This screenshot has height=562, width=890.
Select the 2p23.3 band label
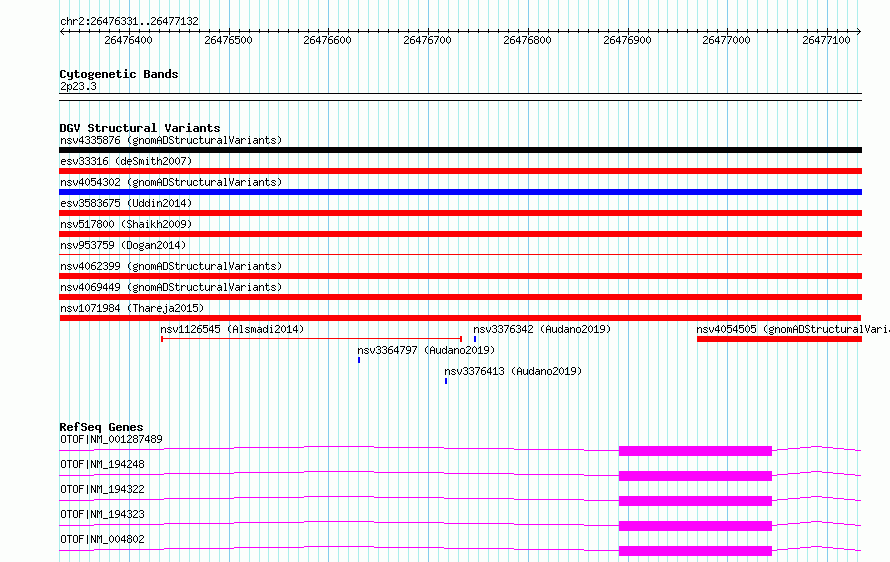78,86
